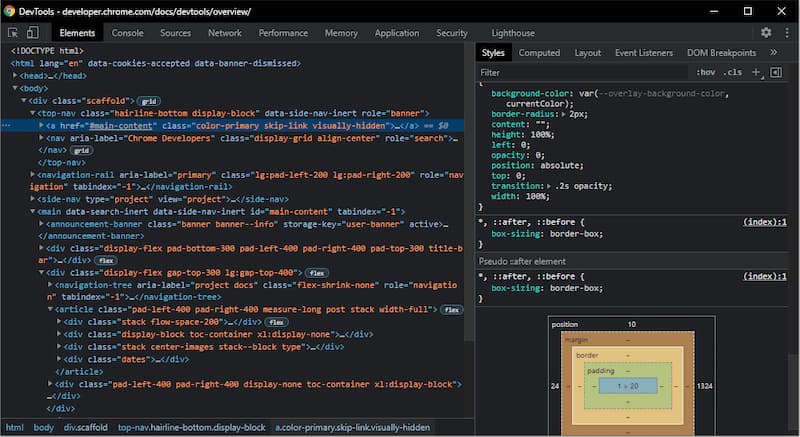The image size is (800, 437).
Task: Click grid badge on div.scaffold
Action: click(149, 101)
